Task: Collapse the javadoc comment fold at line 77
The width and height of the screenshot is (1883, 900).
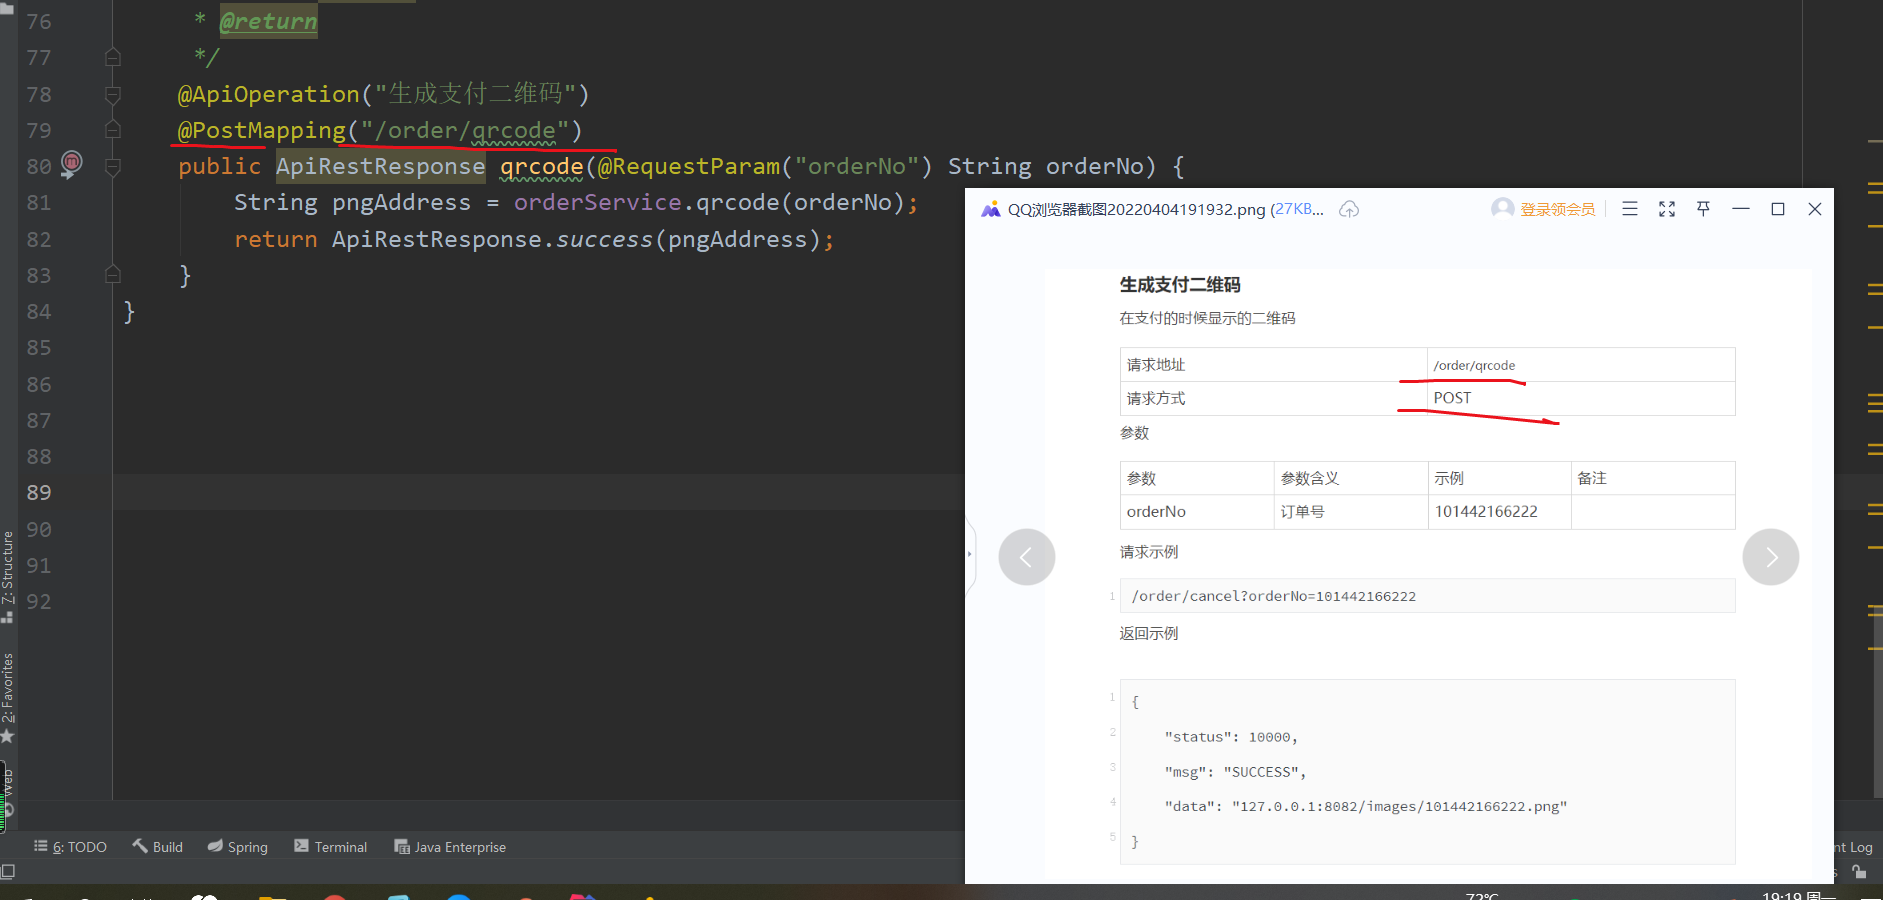Action: pos(112,57)
